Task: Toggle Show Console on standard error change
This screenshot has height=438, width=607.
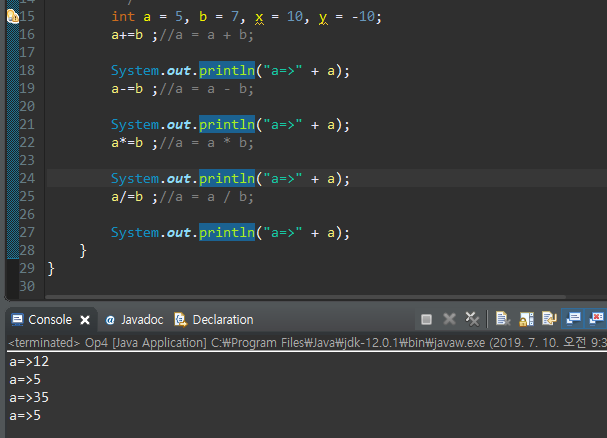Action: pyautogui.click(x=597, y=319)
